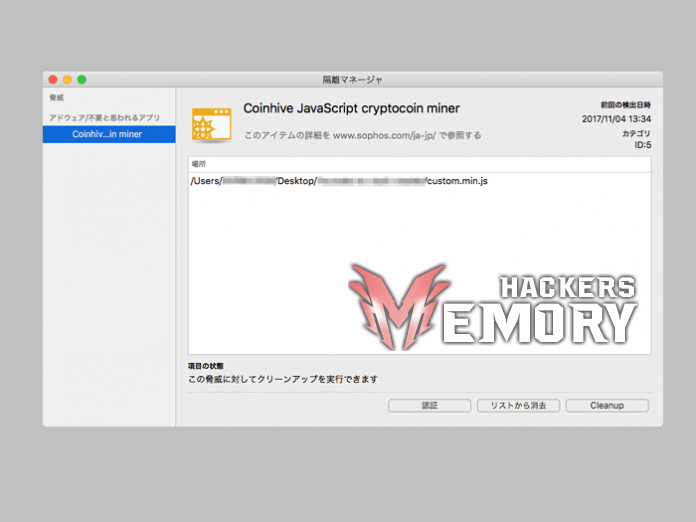Select the custom.min.js file path row
696x522 pixels.
(419, 181)
